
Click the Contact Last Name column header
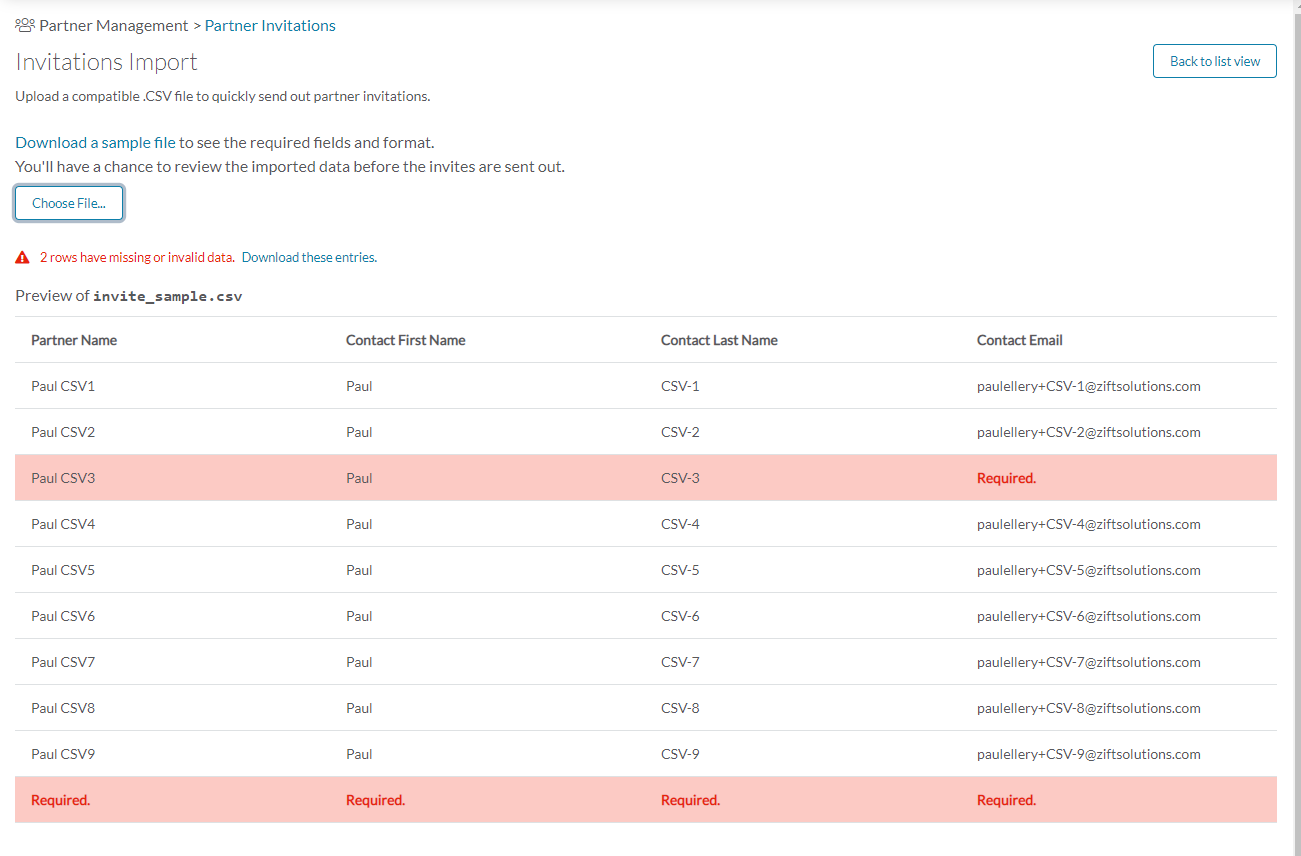click(719, 340)
